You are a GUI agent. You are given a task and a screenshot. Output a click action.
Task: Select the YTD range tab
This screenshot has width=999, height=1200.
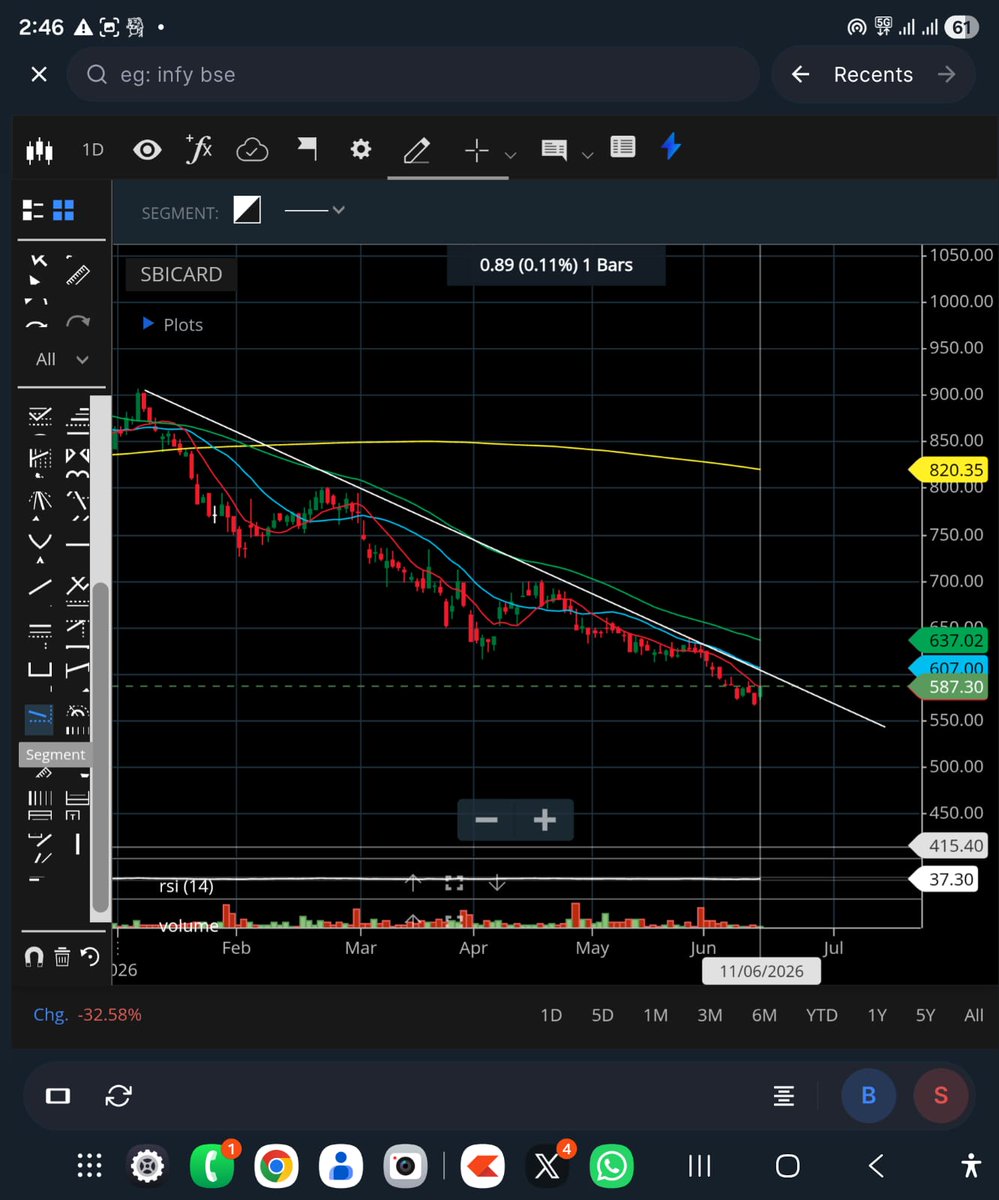point(821,1015)
